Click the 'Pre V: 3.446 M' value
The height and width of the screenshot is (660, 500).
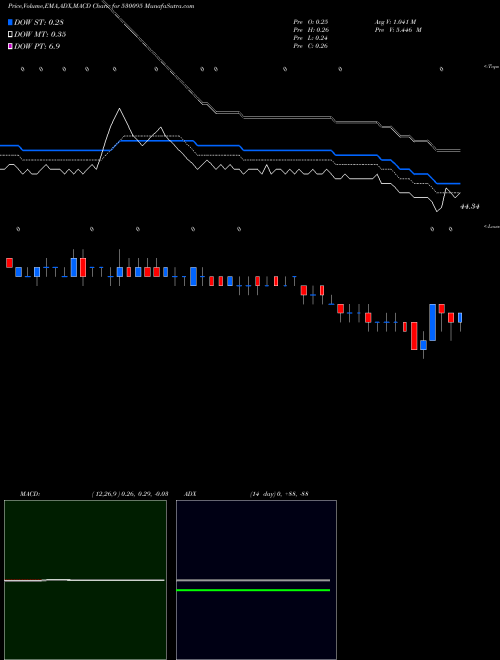pyautogui.click(x=398, y=30)
